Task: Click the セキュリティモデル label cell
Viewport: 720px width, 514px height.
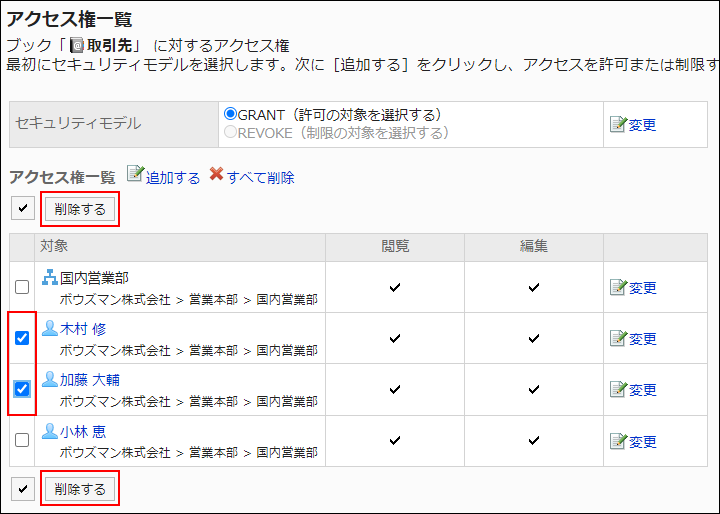Action: pyautogui.click(x=114, y=124)
